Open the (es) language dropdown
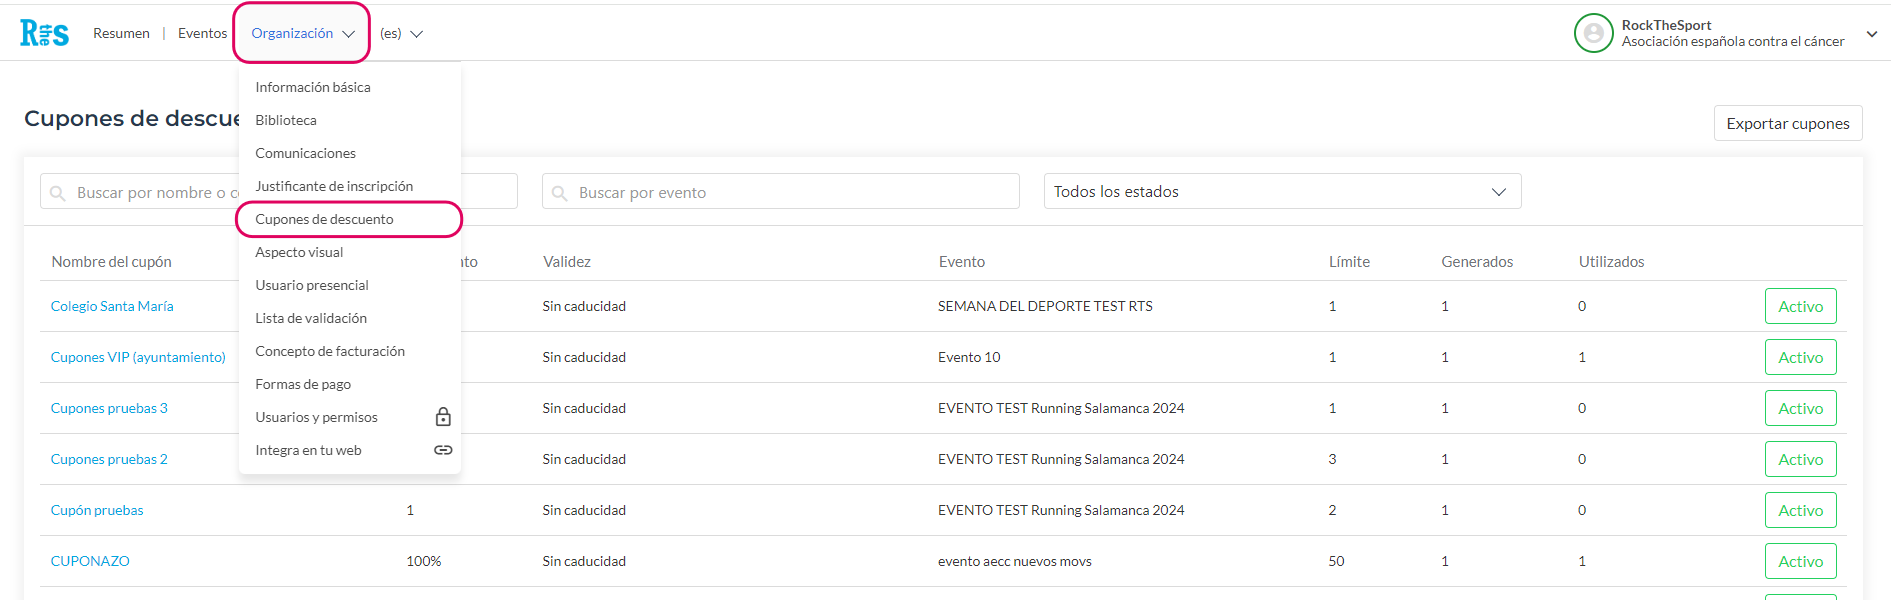 tap(401, 34)
